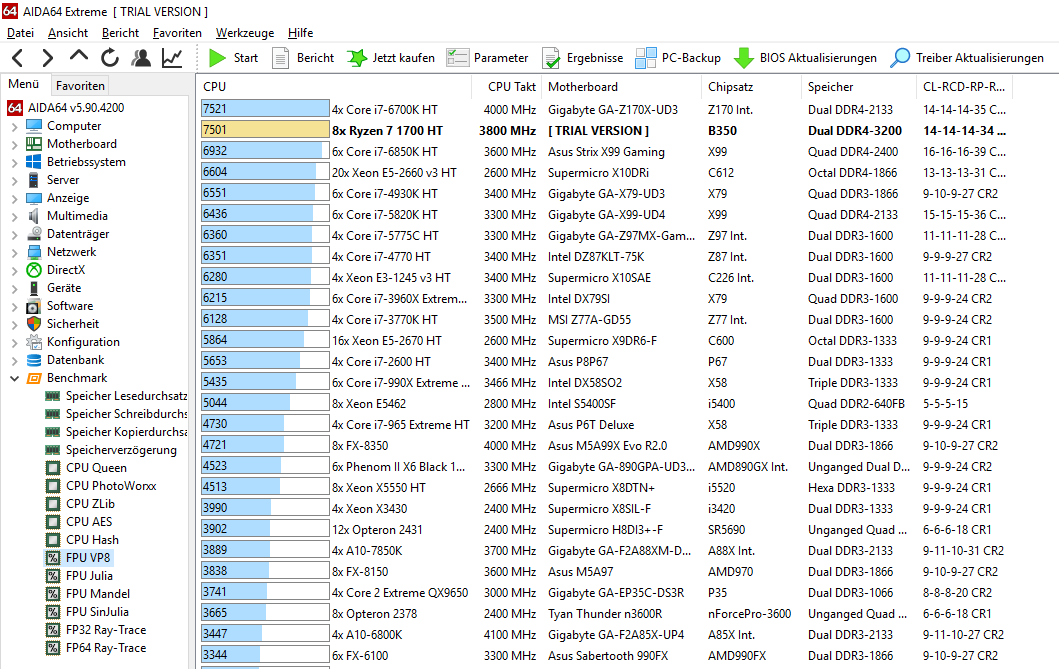This screenshot has height=669, width=1059.
Task: Select the 7521 score bar for i7-6700K
Action: [x=265, y=109]
